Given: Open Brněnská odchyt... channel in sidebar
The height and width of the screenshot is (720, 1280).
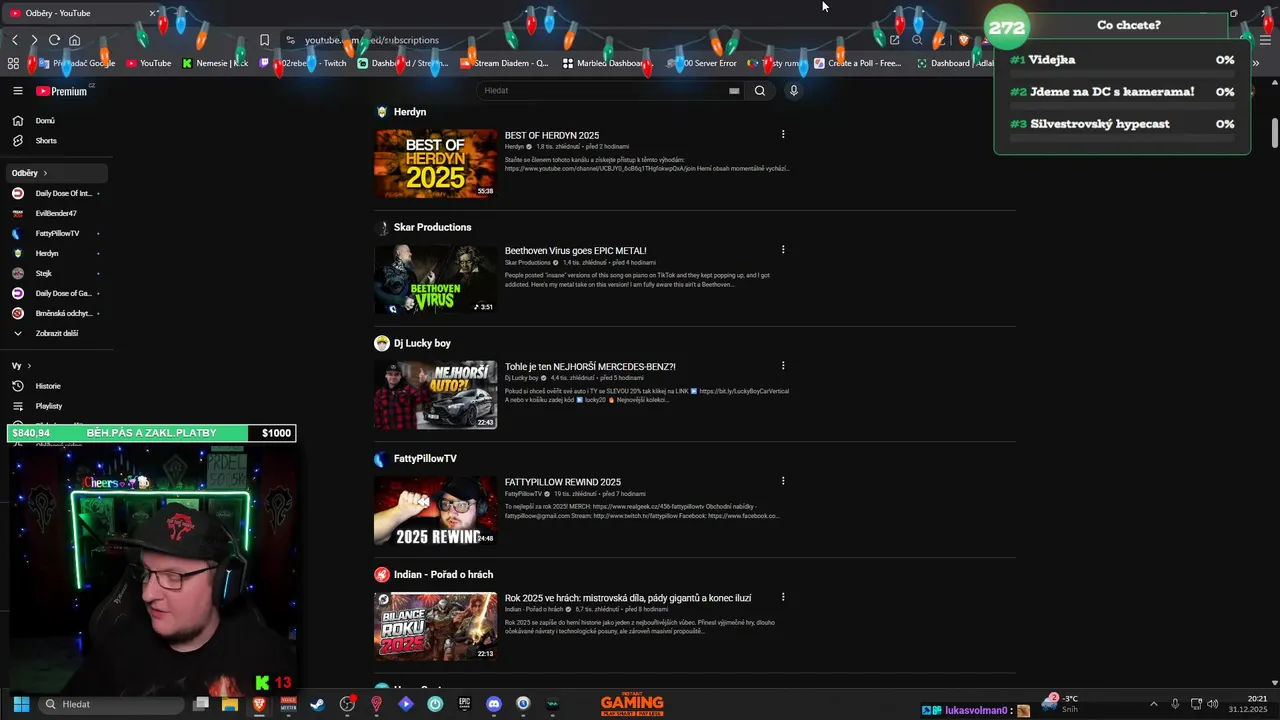Looking at the screenshot, I should coord(55,313).
